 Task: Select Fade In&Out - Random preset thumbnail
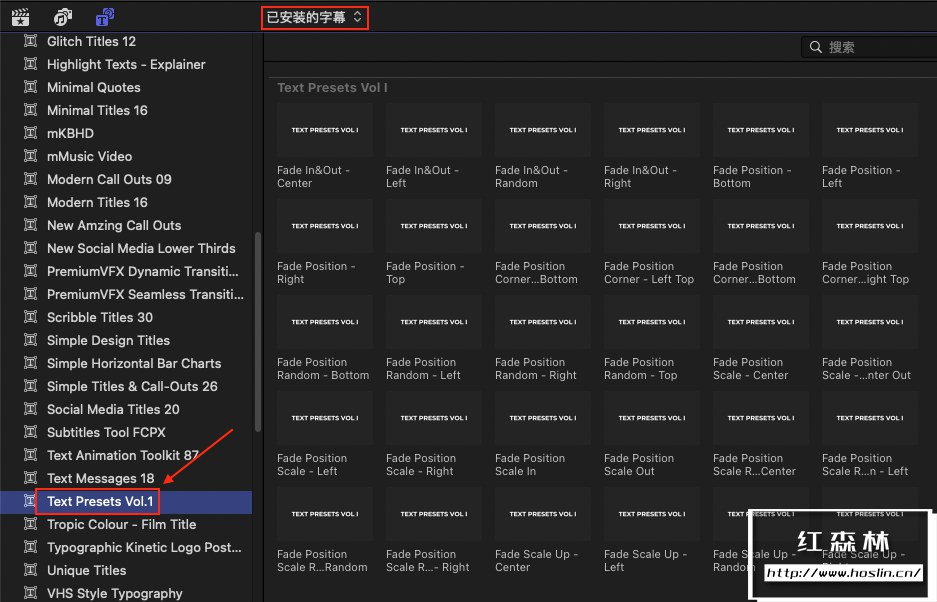click(x=543, y=130)
